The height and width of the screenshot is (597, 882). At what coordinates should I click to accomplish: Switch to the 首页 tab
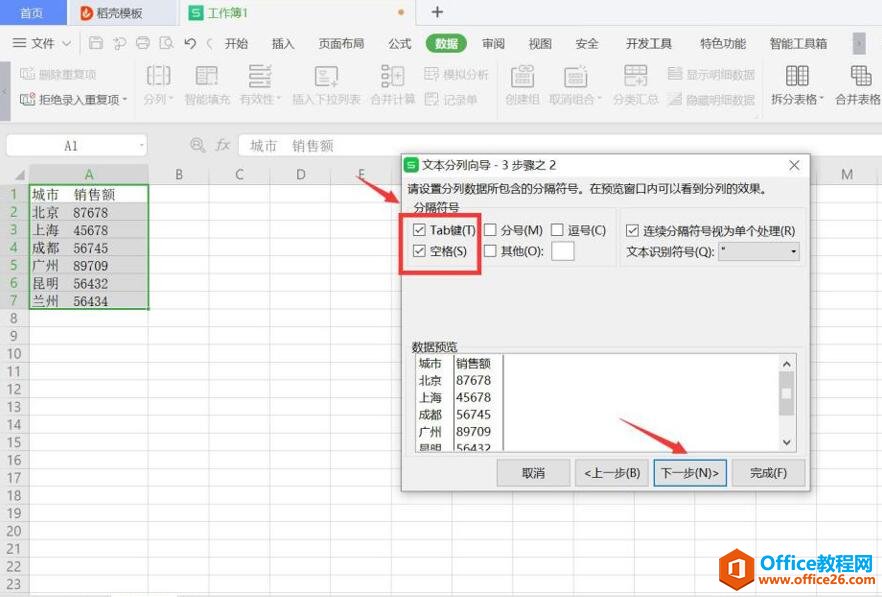click(32, 12)
